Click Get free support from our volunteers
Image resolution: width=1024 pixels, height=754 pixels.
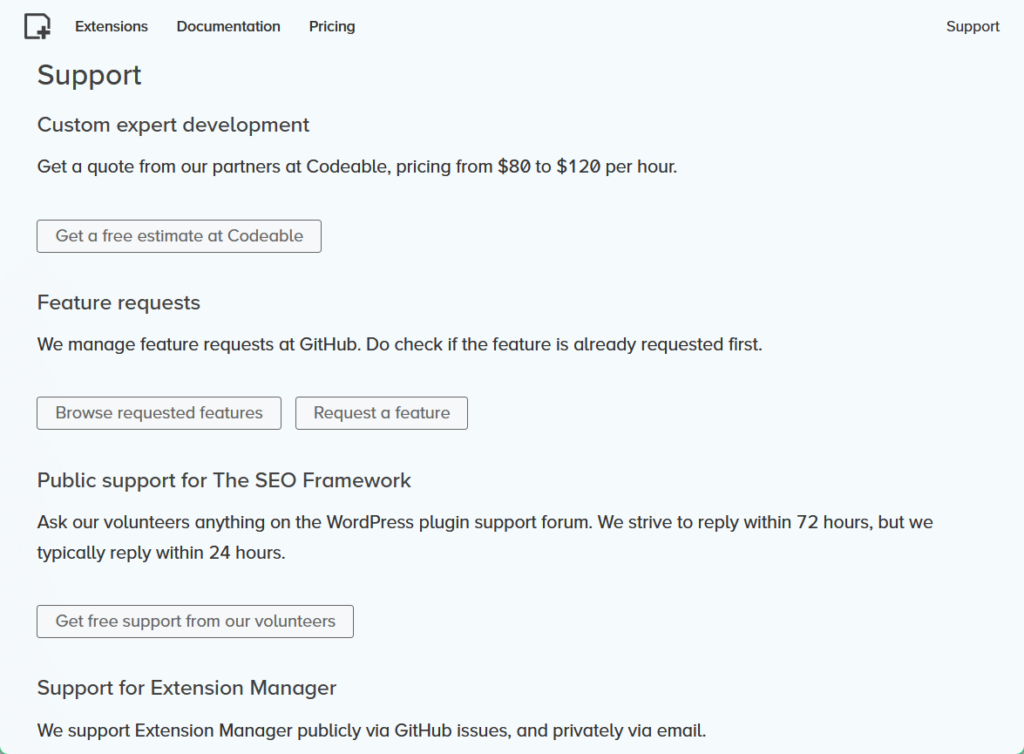195,621
